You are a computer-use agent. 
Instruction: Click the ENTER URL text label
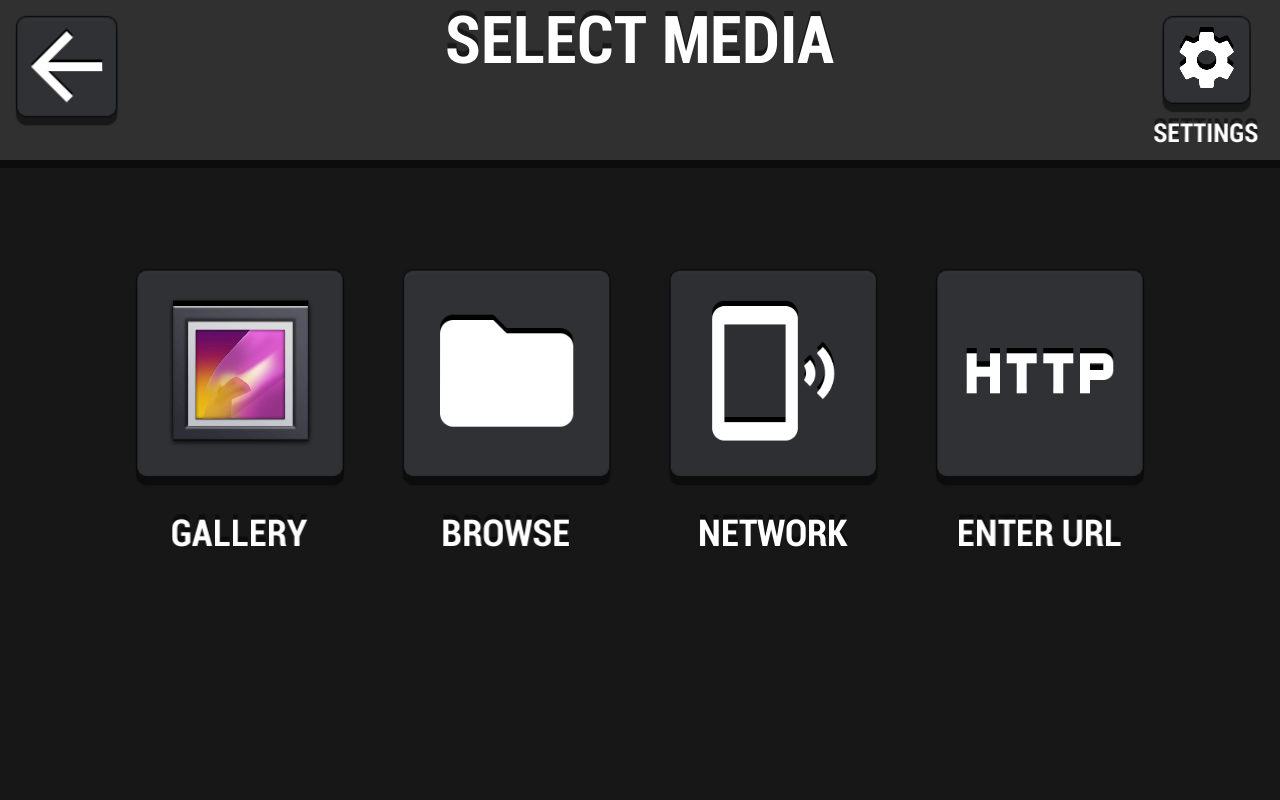click(x=1039, y=533)
